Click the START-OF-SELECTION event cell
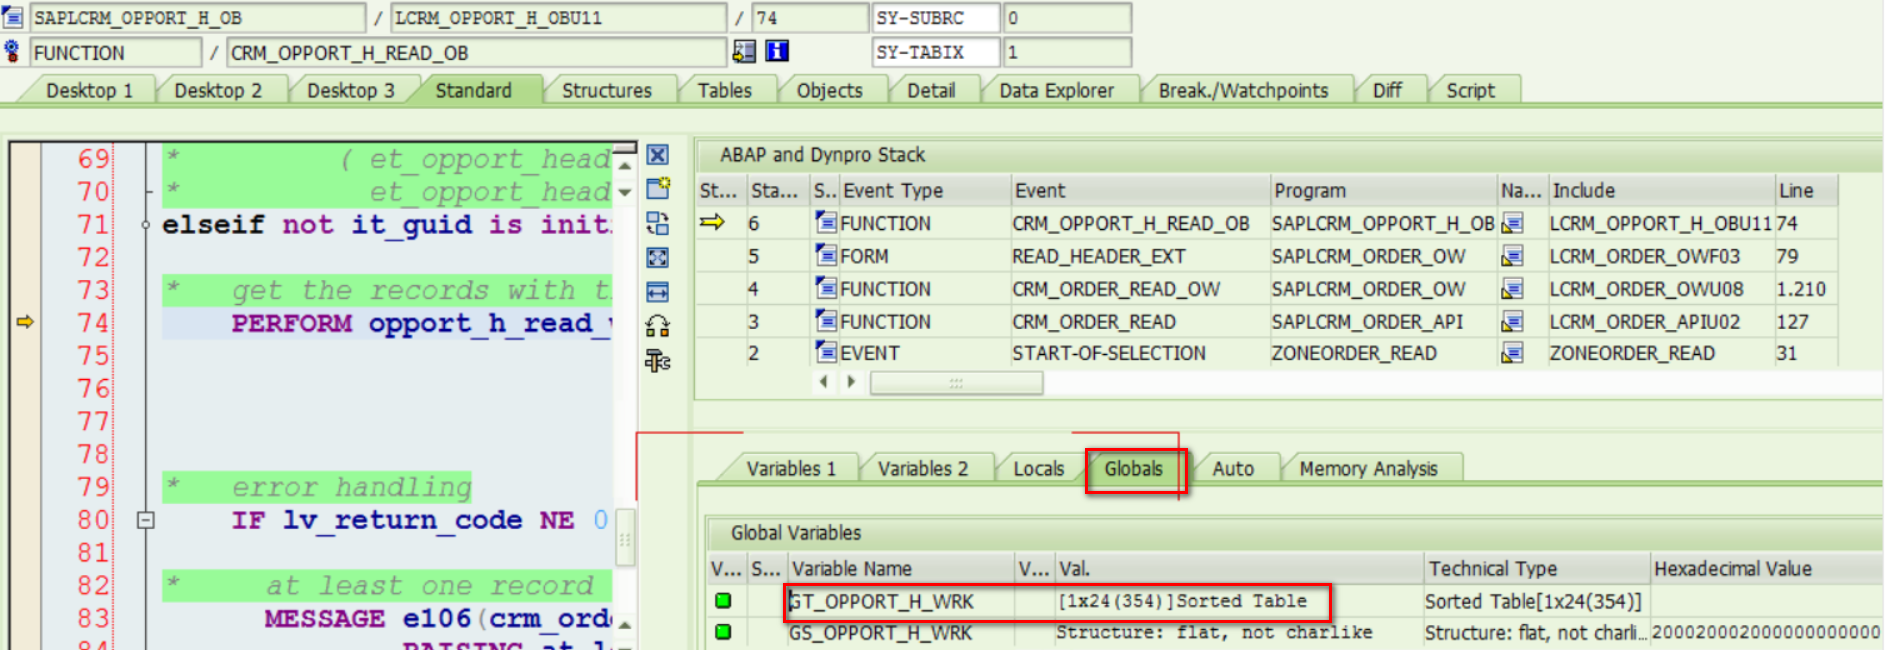 1139,353
